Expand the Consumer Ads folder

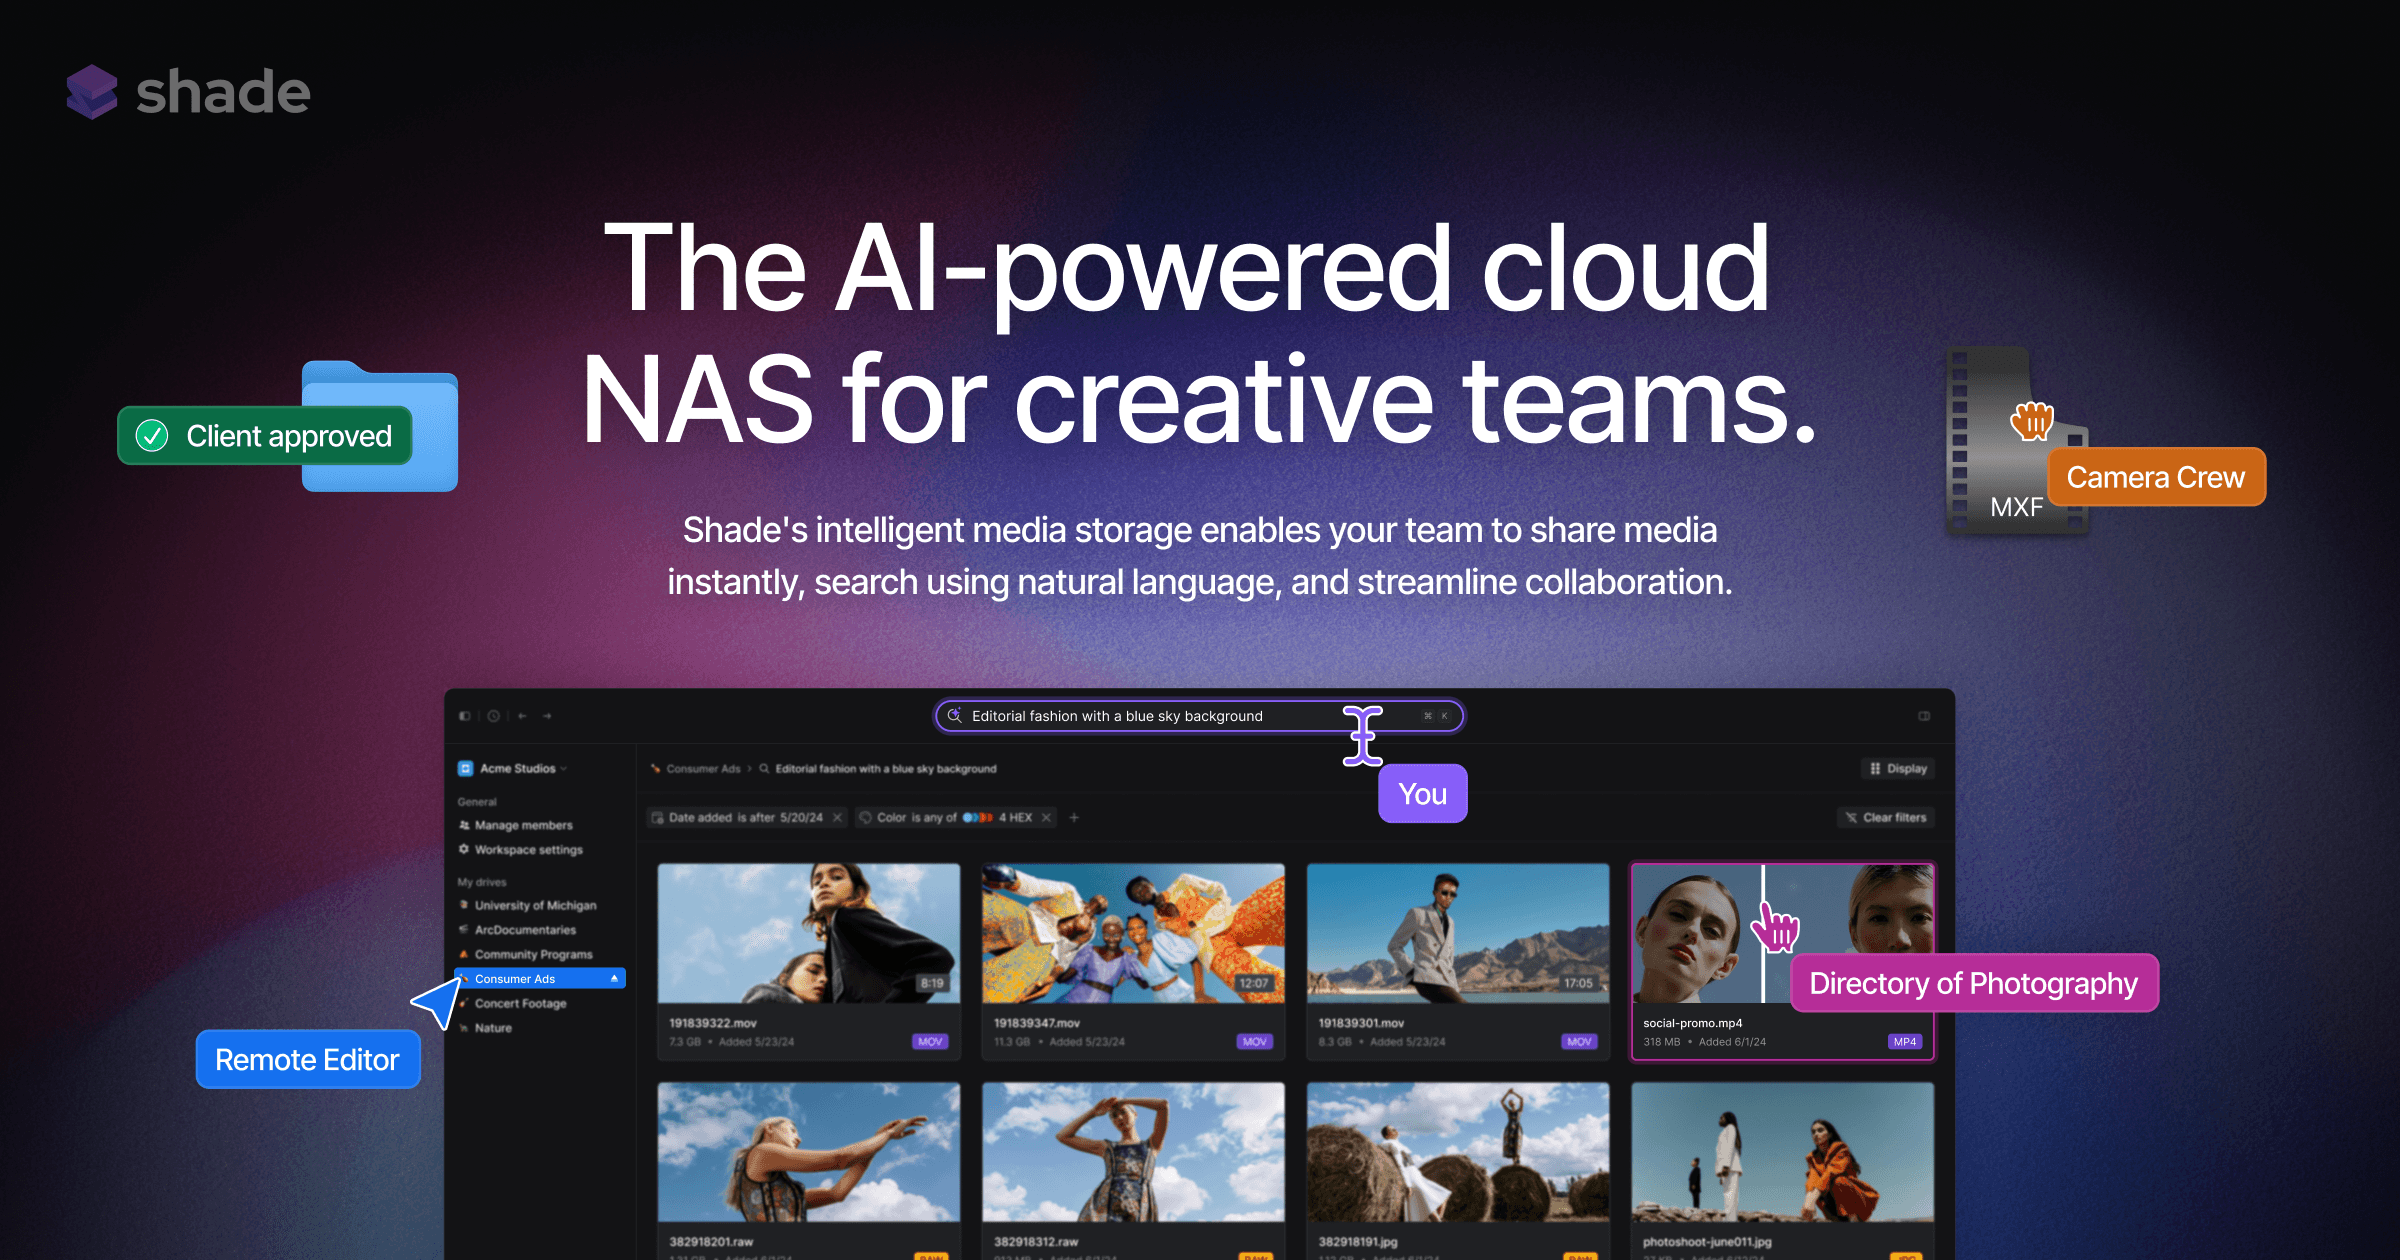pos(646,979)
